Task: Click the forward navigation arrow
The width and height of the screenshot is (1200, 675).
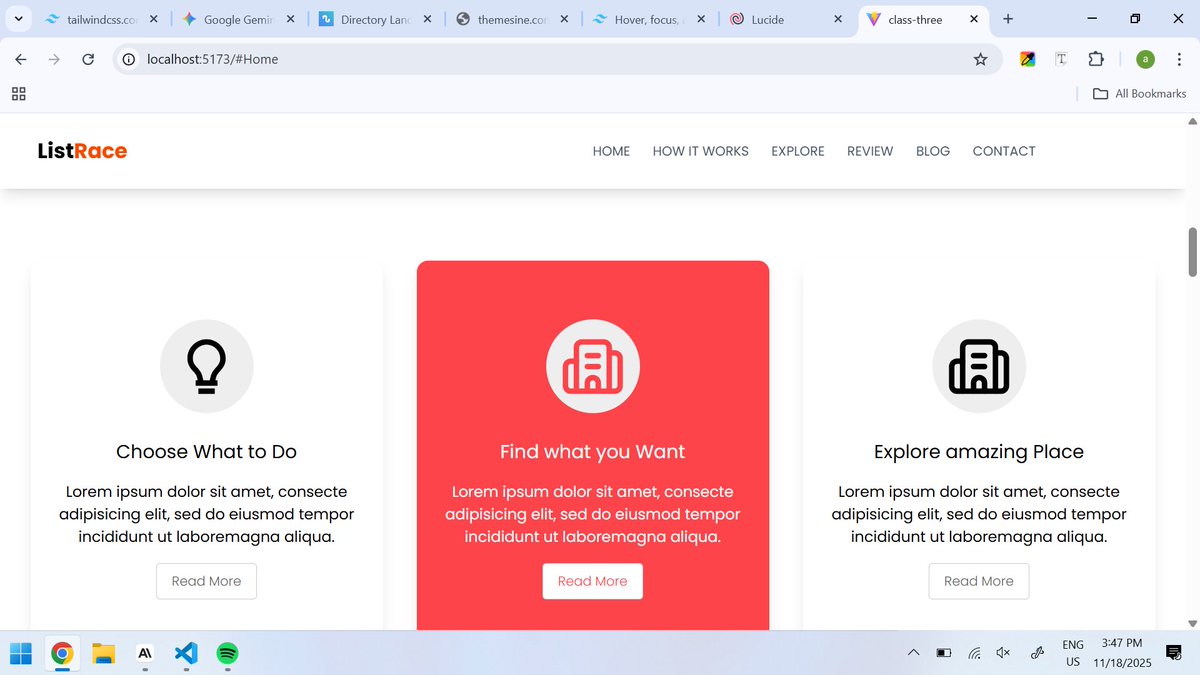Action: (54, 59)
